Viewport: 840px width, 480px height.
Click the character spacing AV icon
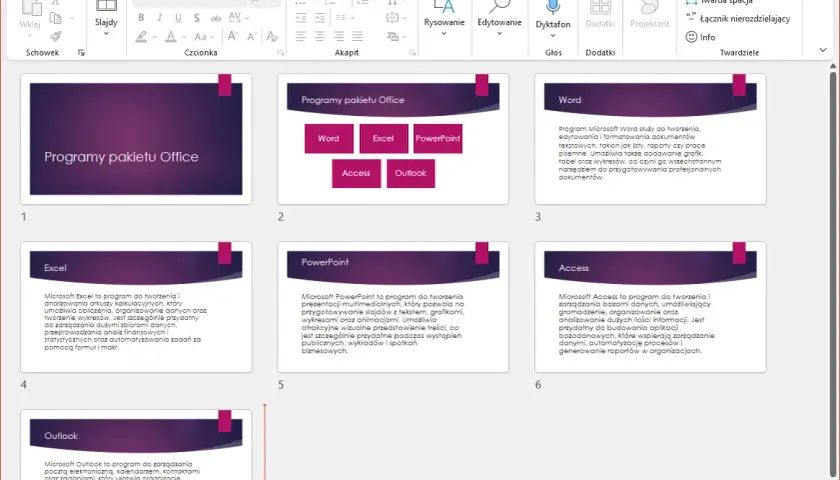point(235,17)
